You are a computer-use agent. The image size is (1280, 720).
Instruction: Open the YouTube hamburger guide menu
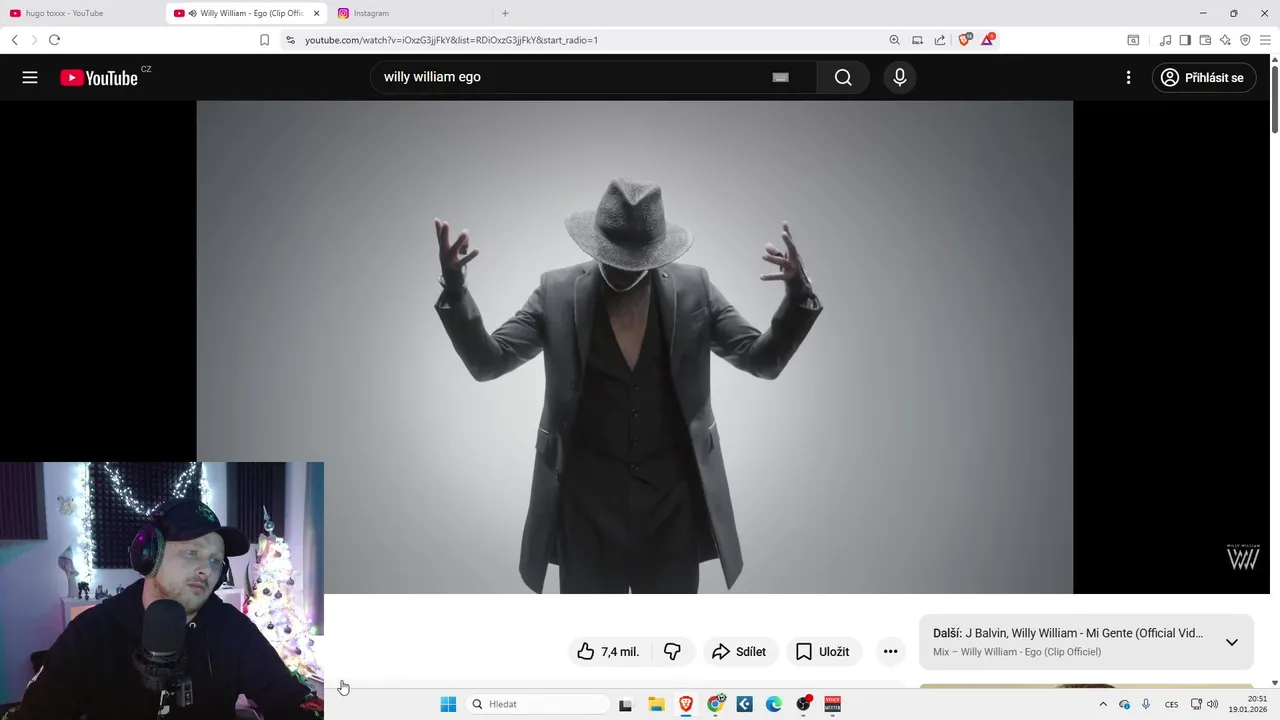click(x=30, y=77)
